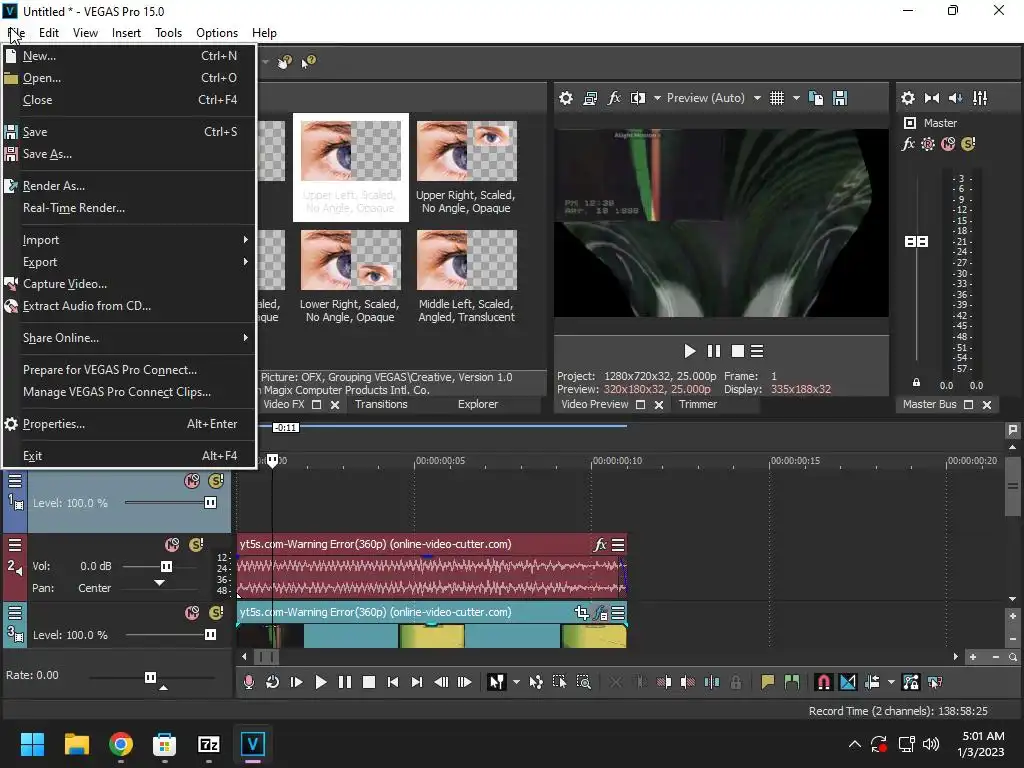The height and width of the screenshot is (768, 1024).
Task: Click Preview on External Monitor icon
Action: click(x=590, y=98)
